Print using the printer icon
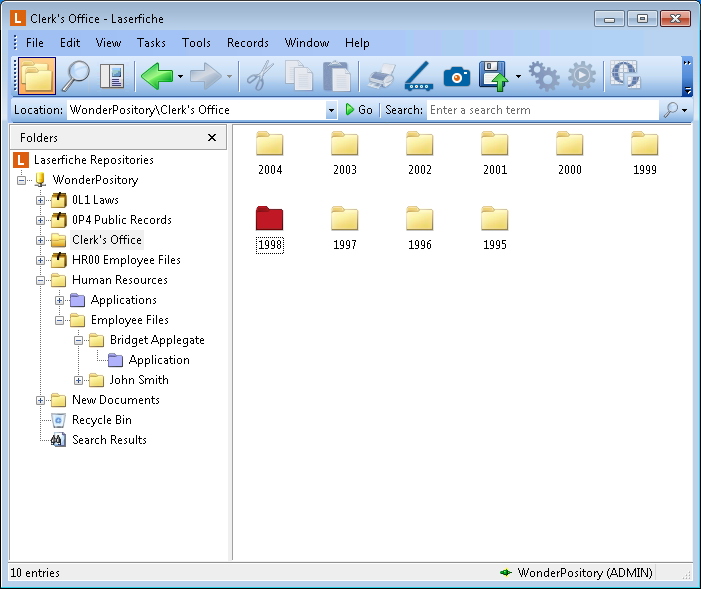 381,76
